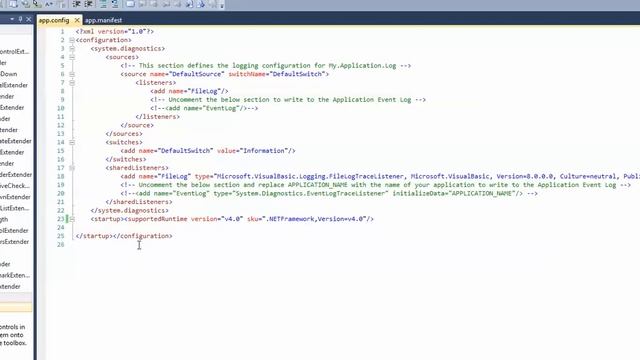Click the Display Object Member List toolbar icon
This screenshot has height=360, width=640.
13,4
